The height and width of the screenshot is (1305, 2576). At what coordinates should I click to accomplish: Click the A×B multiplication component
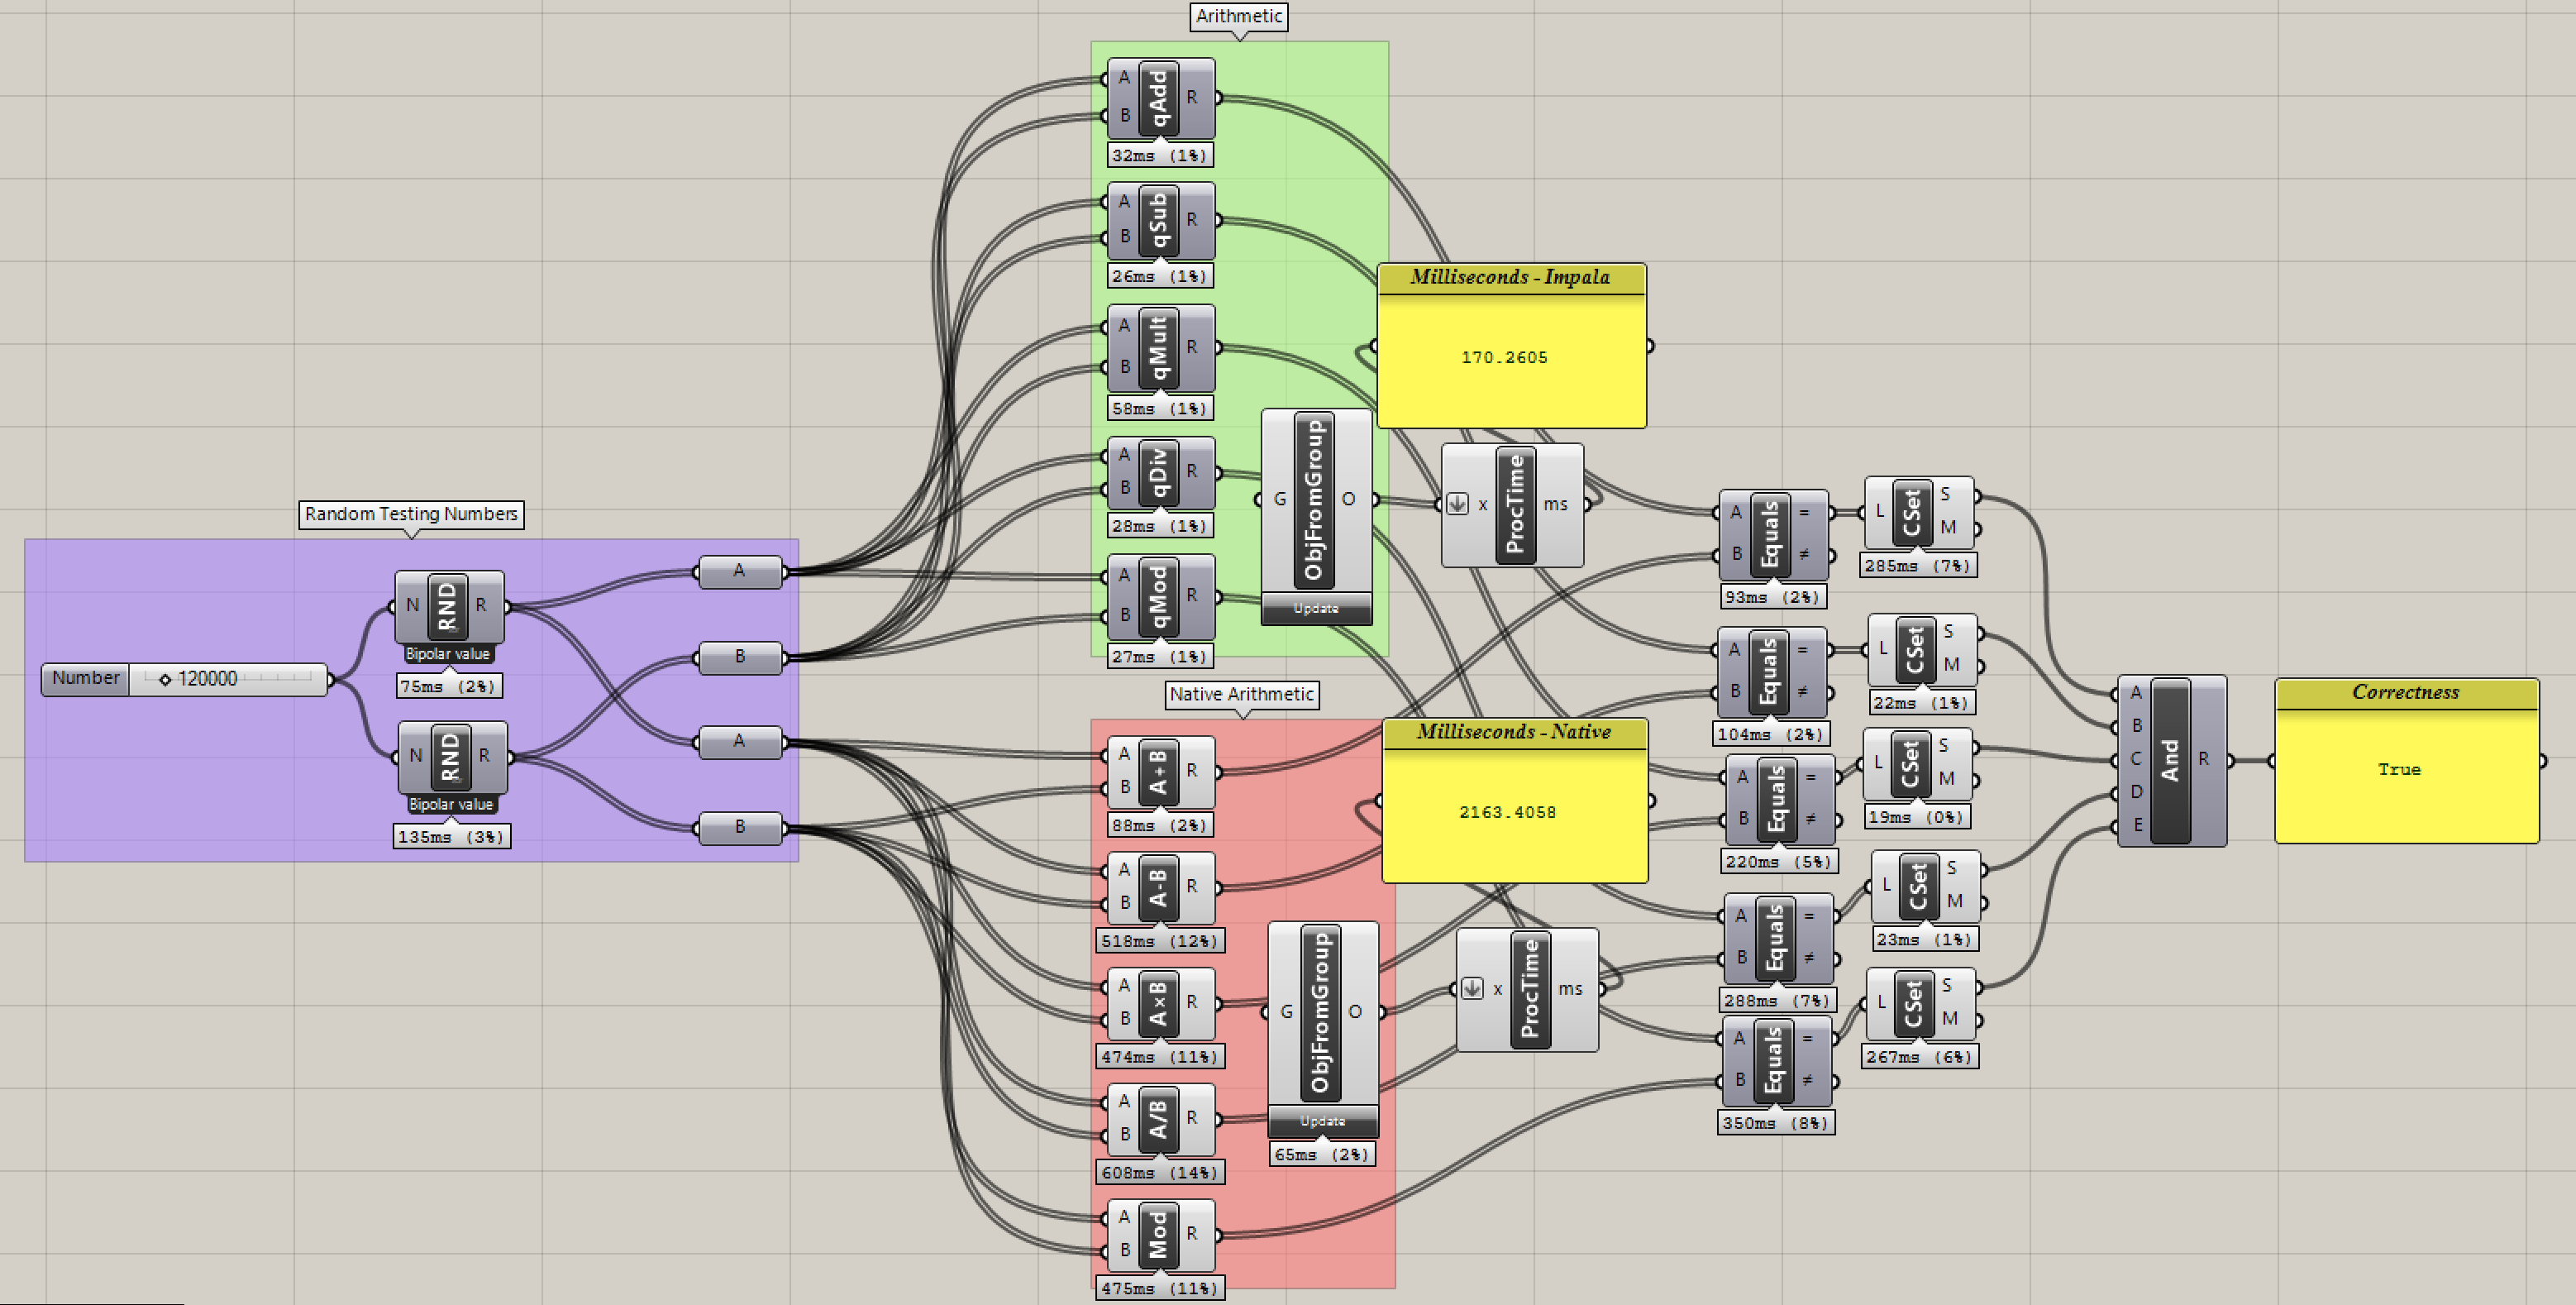pyautogui.click(x=1159, y=1003)
